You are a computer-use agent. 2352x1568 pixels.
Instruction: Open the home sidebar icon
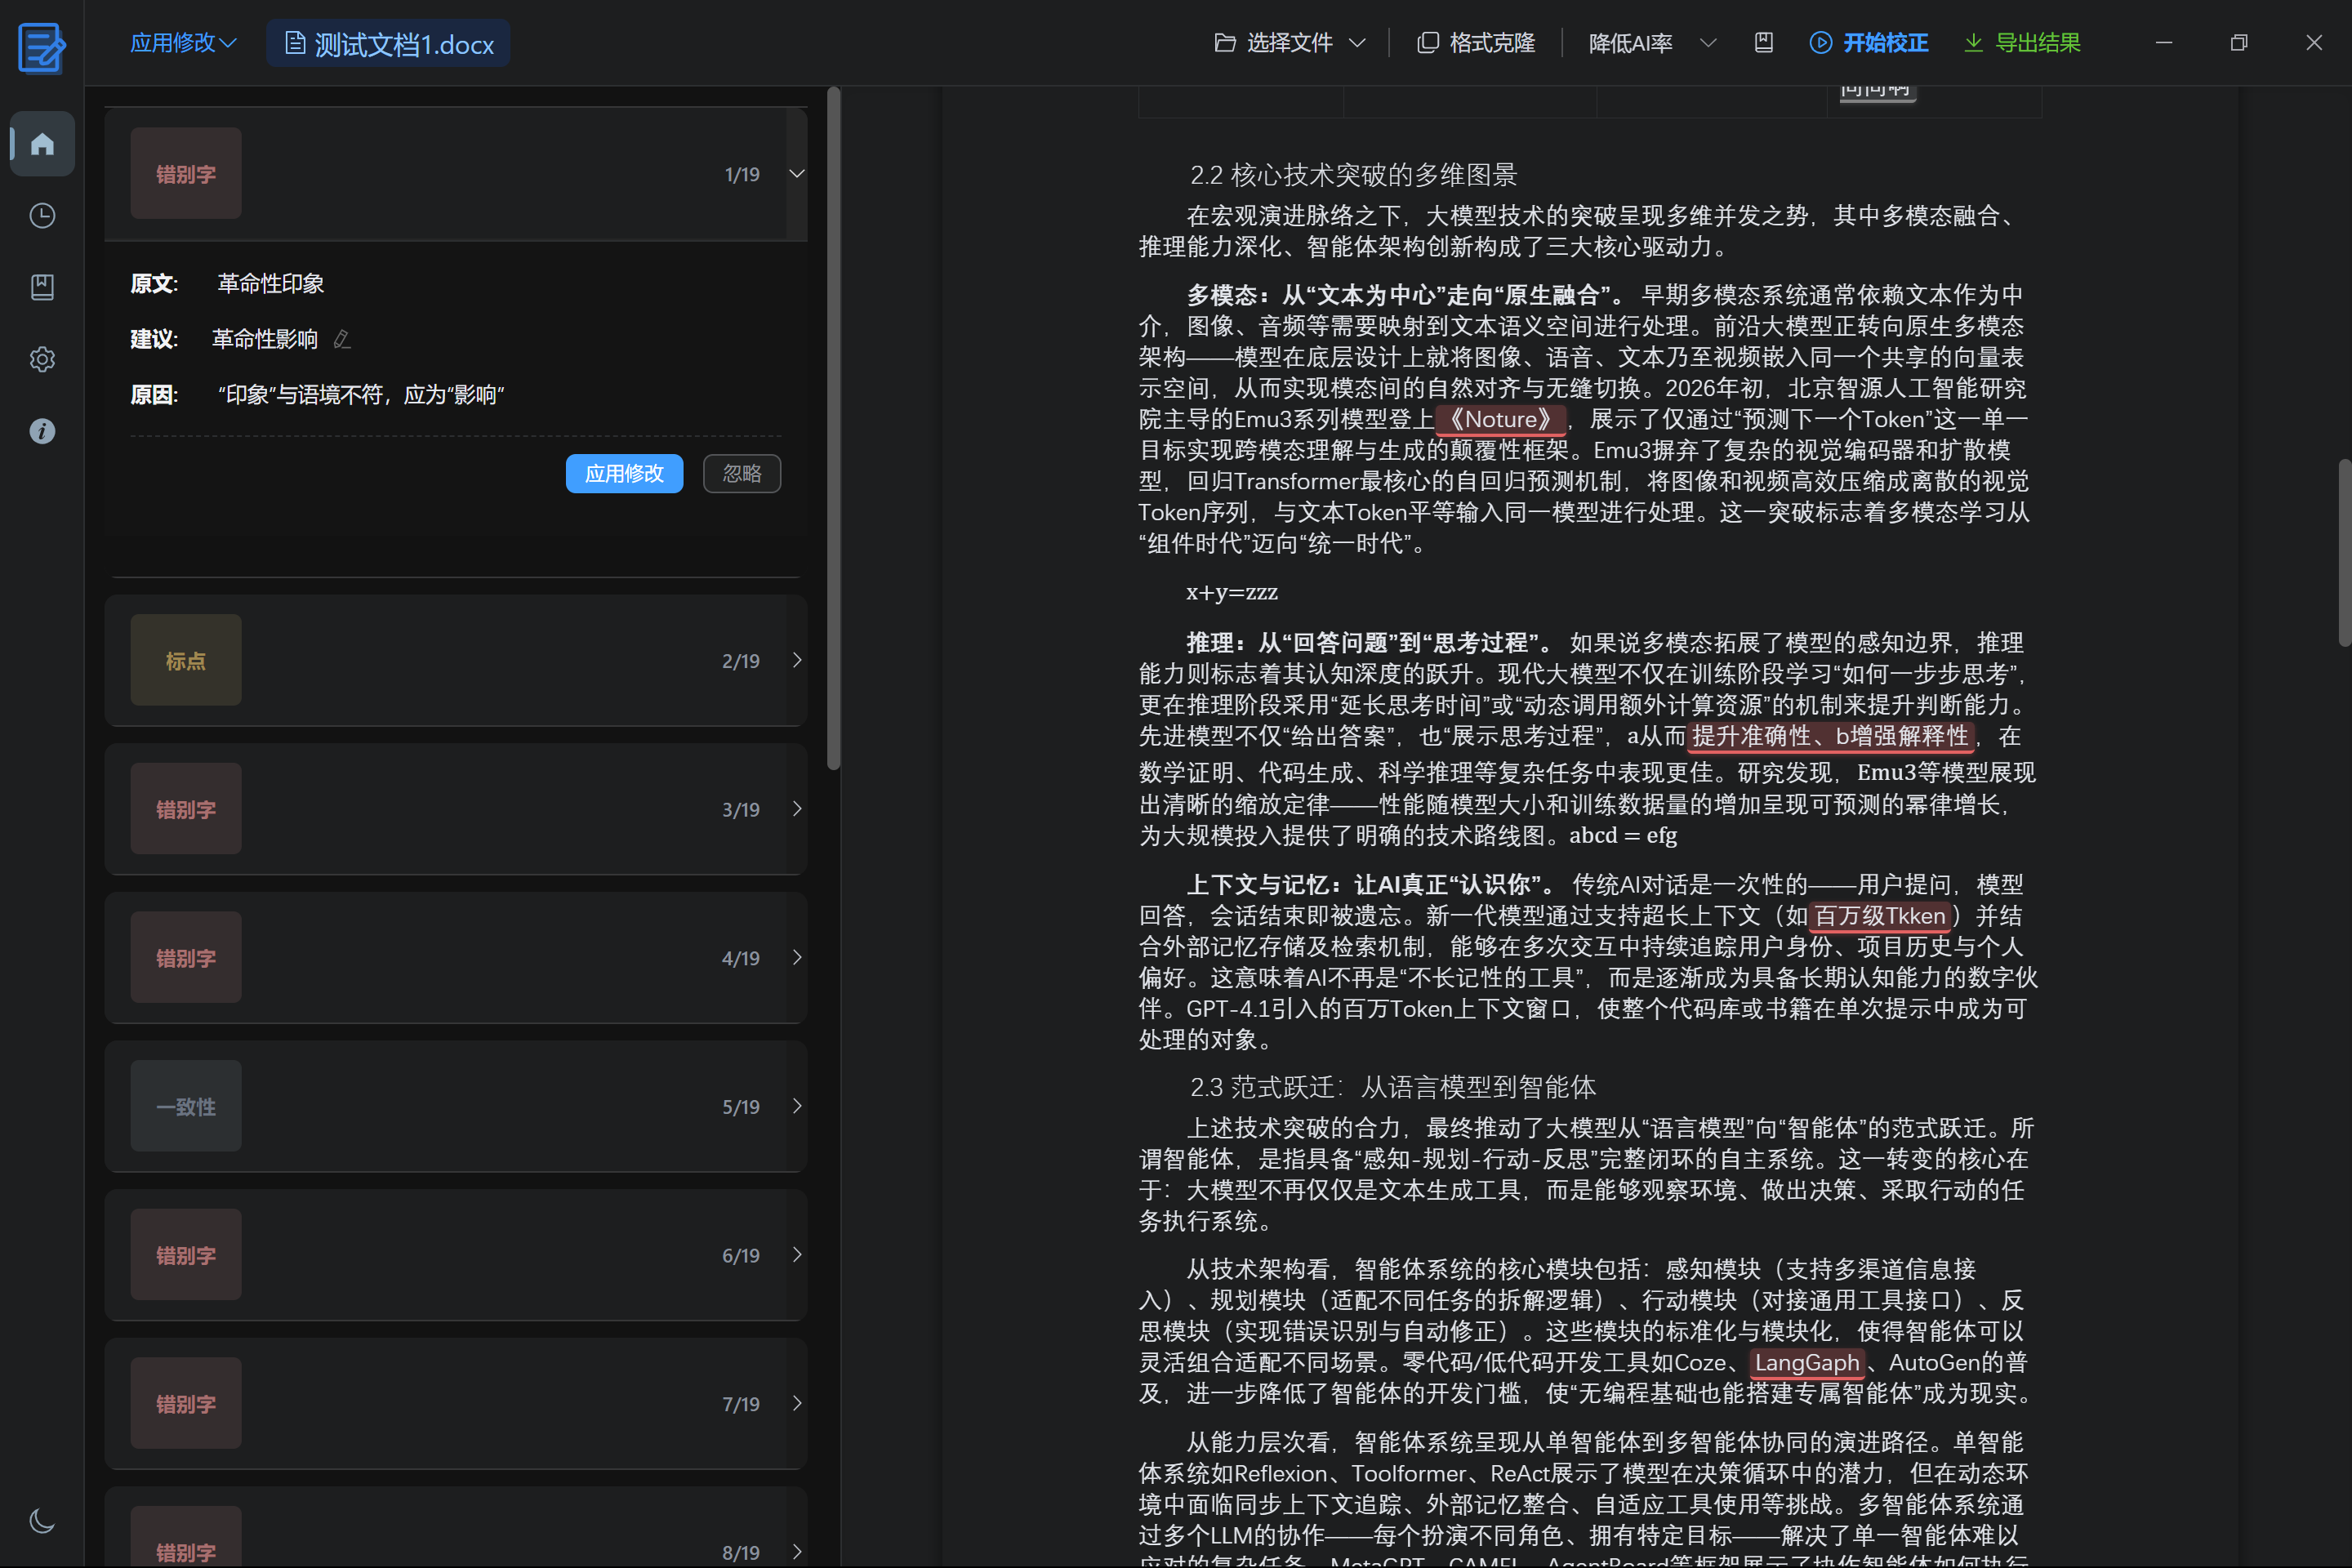[x=42, y=144]
